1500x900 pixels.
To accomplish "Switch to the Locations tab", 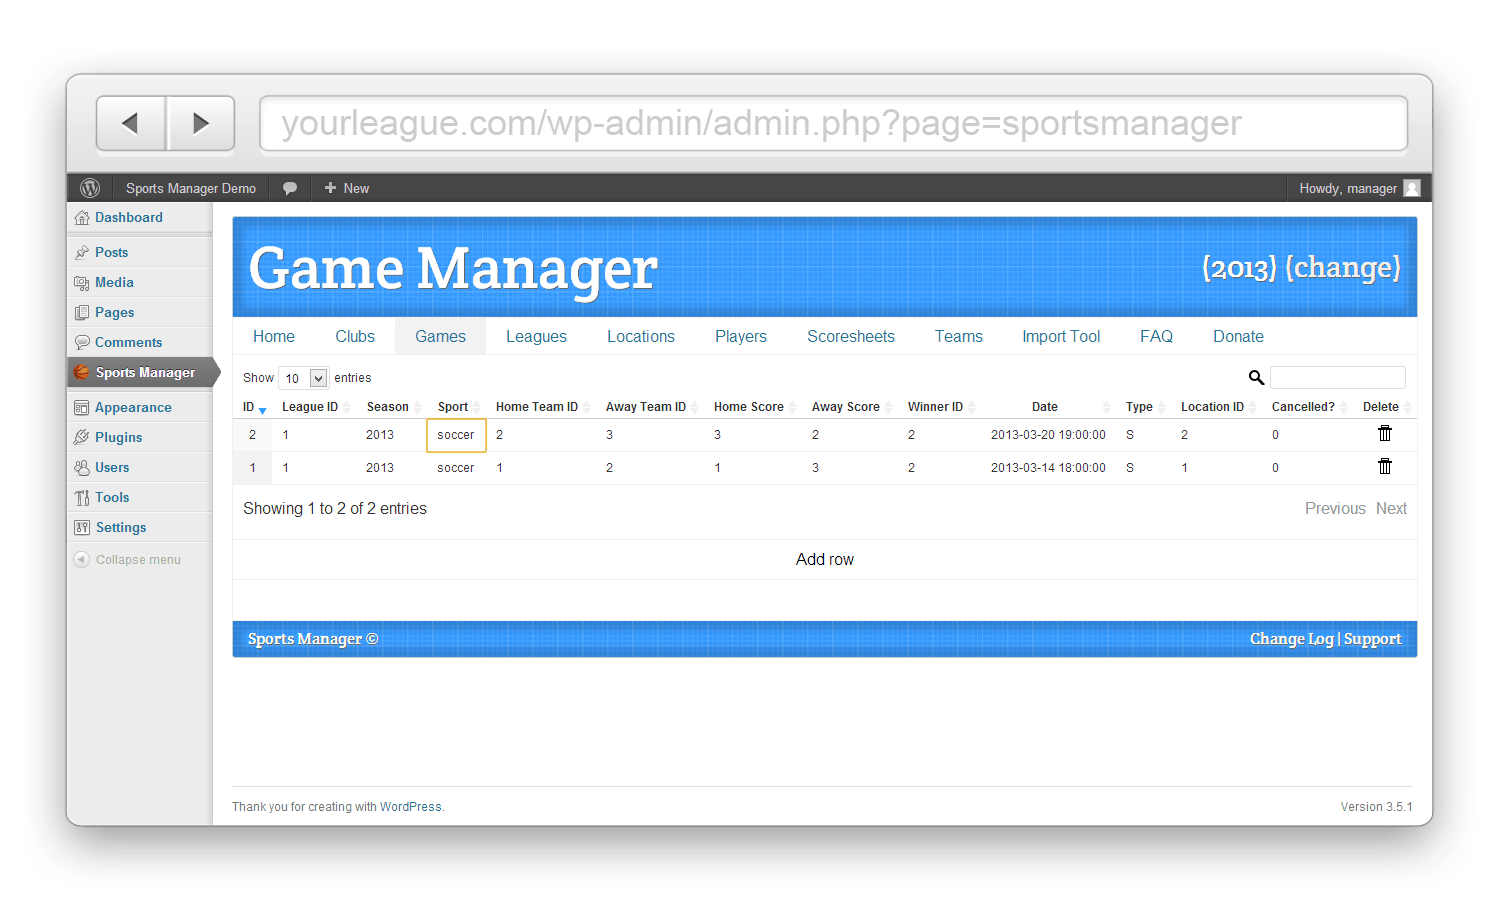I will pyautogui.click(x=641, y=336).
